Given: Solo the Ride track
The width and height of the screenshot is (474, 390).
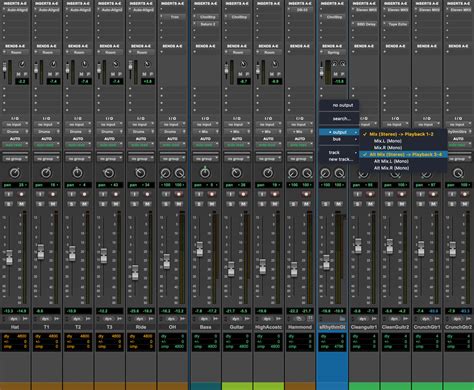Looking at the screenshot, I should click(134, 204).
